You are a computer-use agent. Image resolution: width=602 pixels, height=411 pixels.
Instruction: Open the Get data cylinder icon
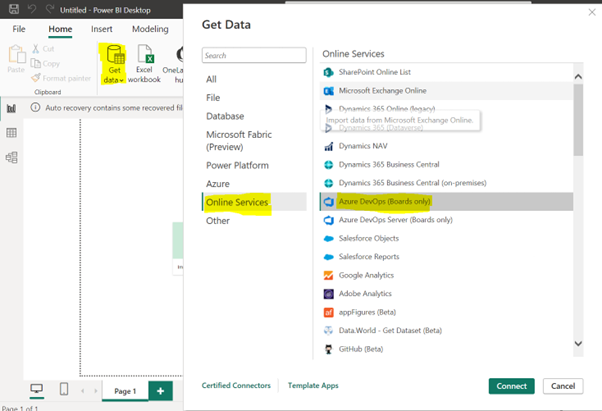click(x=115, y=54)
